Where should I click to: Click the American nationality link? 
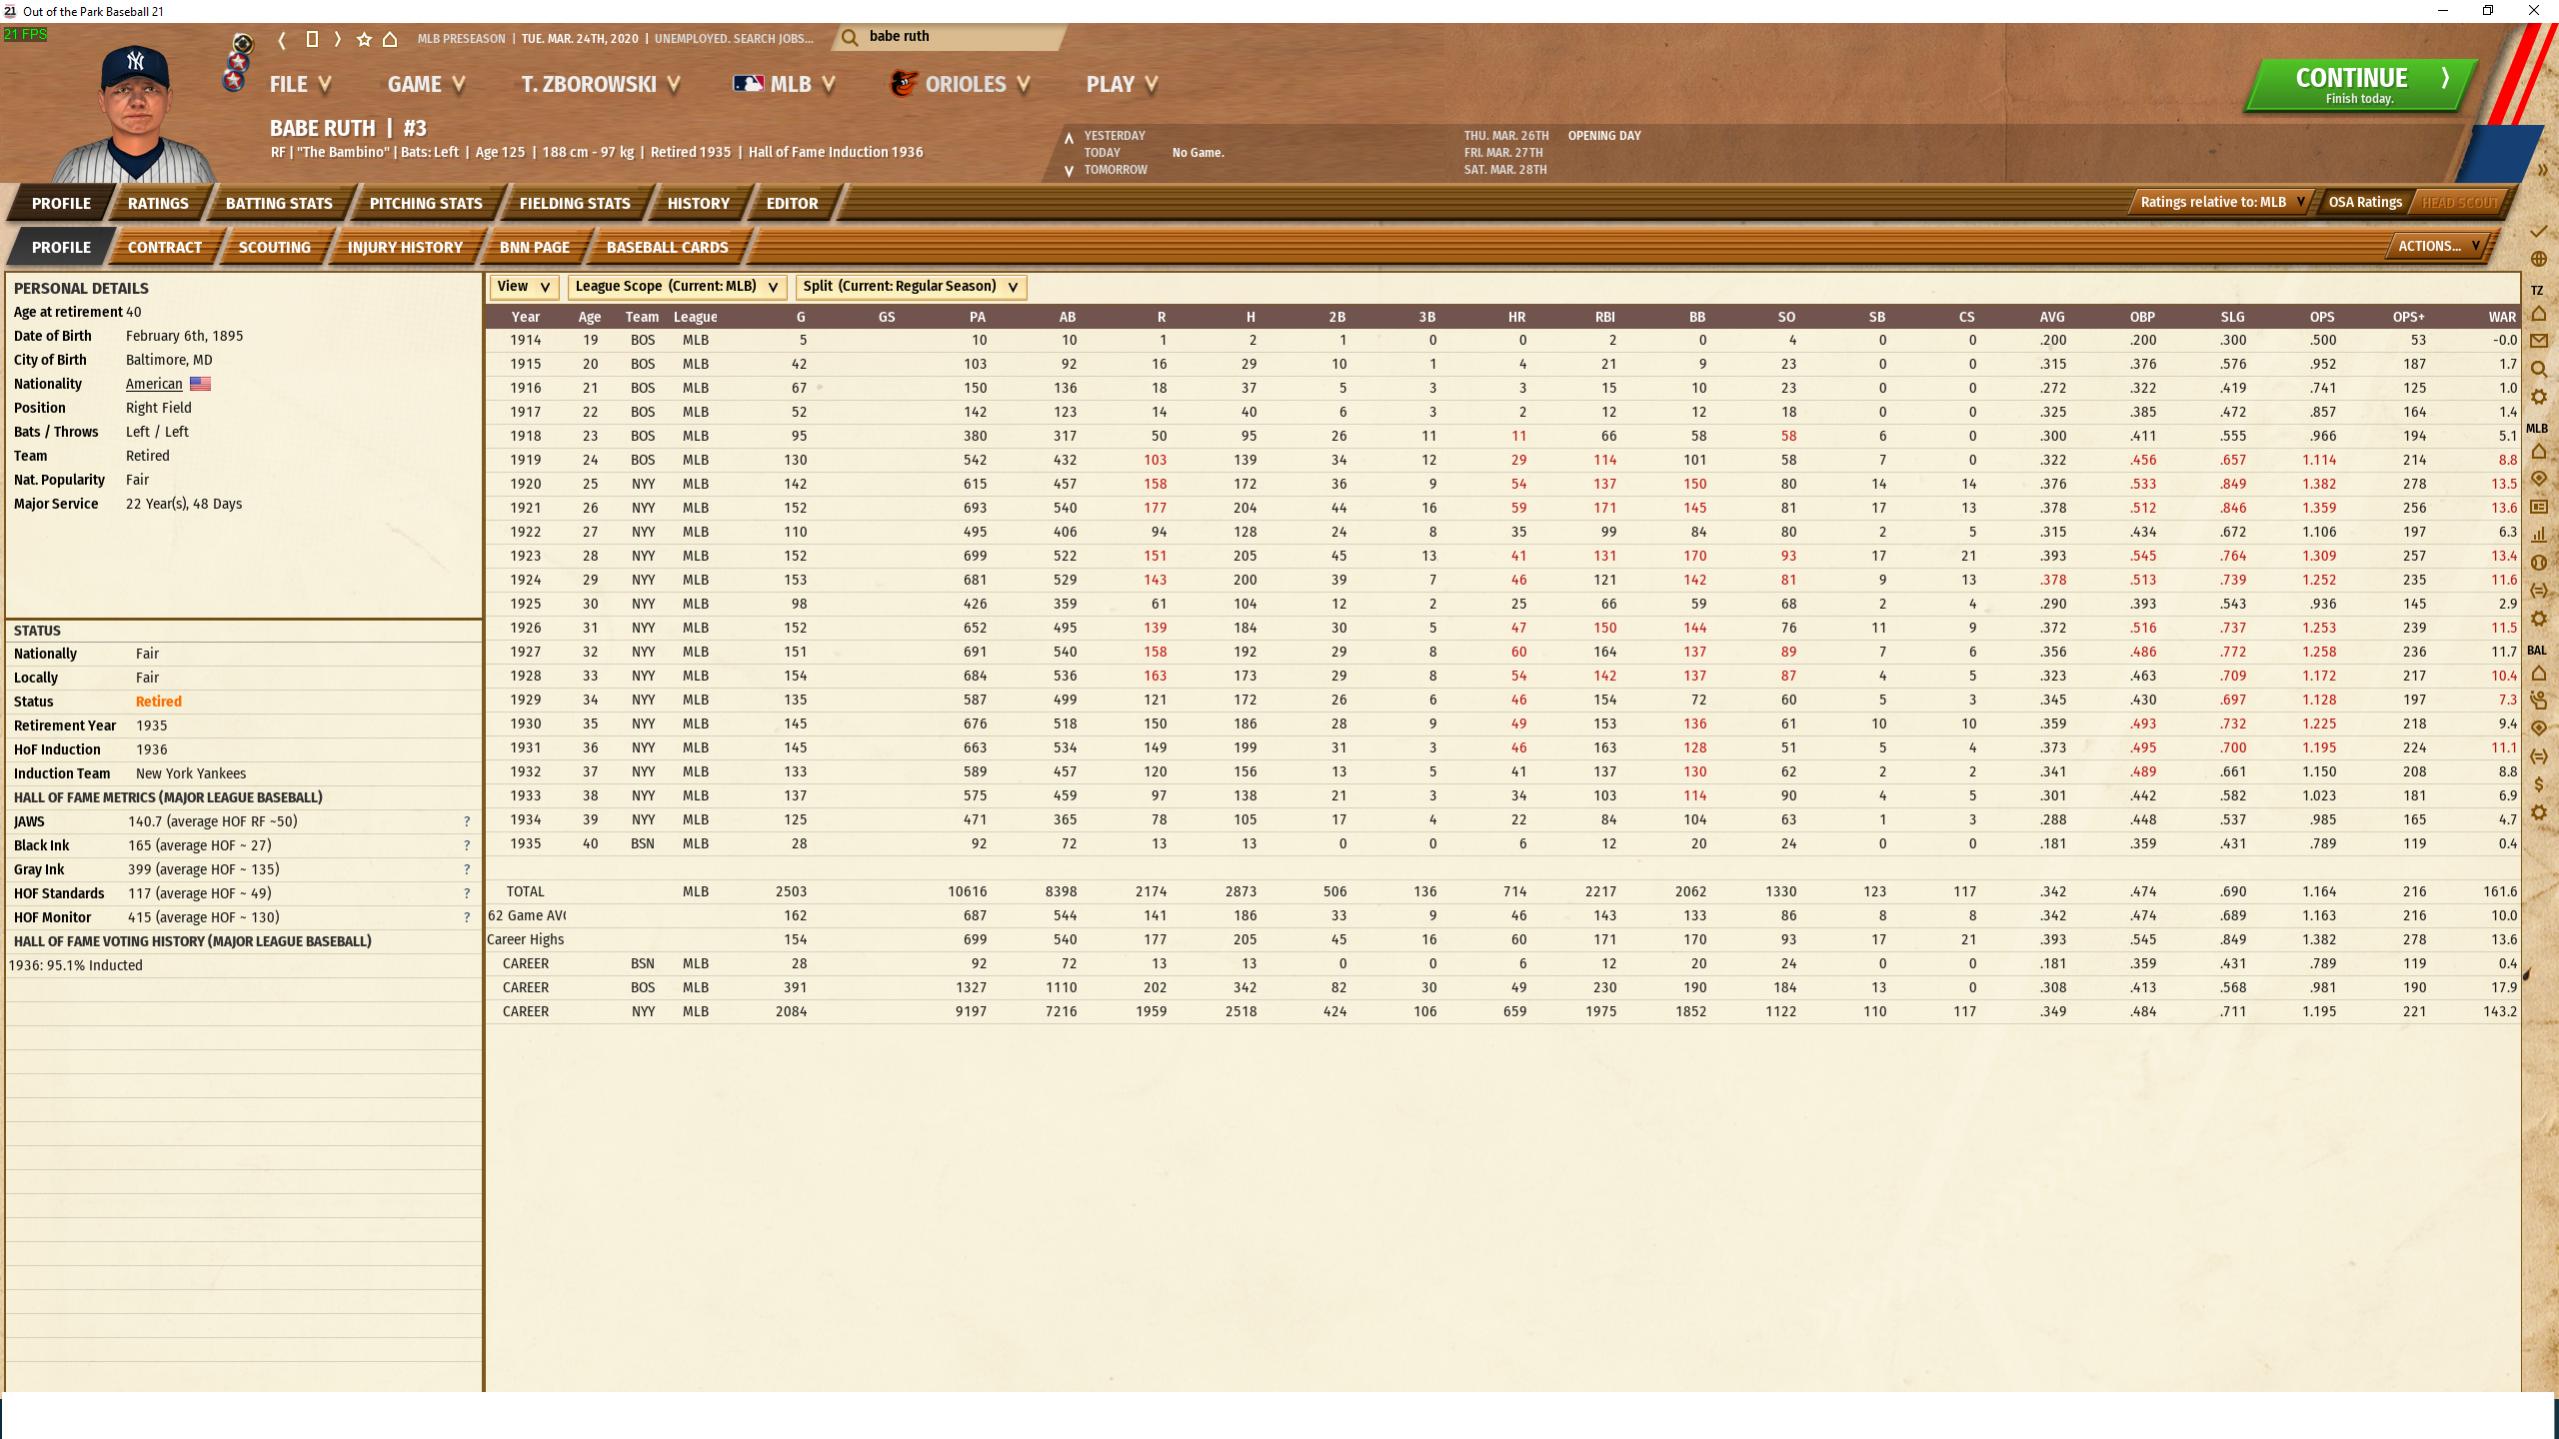pyautogui.click(x=154, y=384)
